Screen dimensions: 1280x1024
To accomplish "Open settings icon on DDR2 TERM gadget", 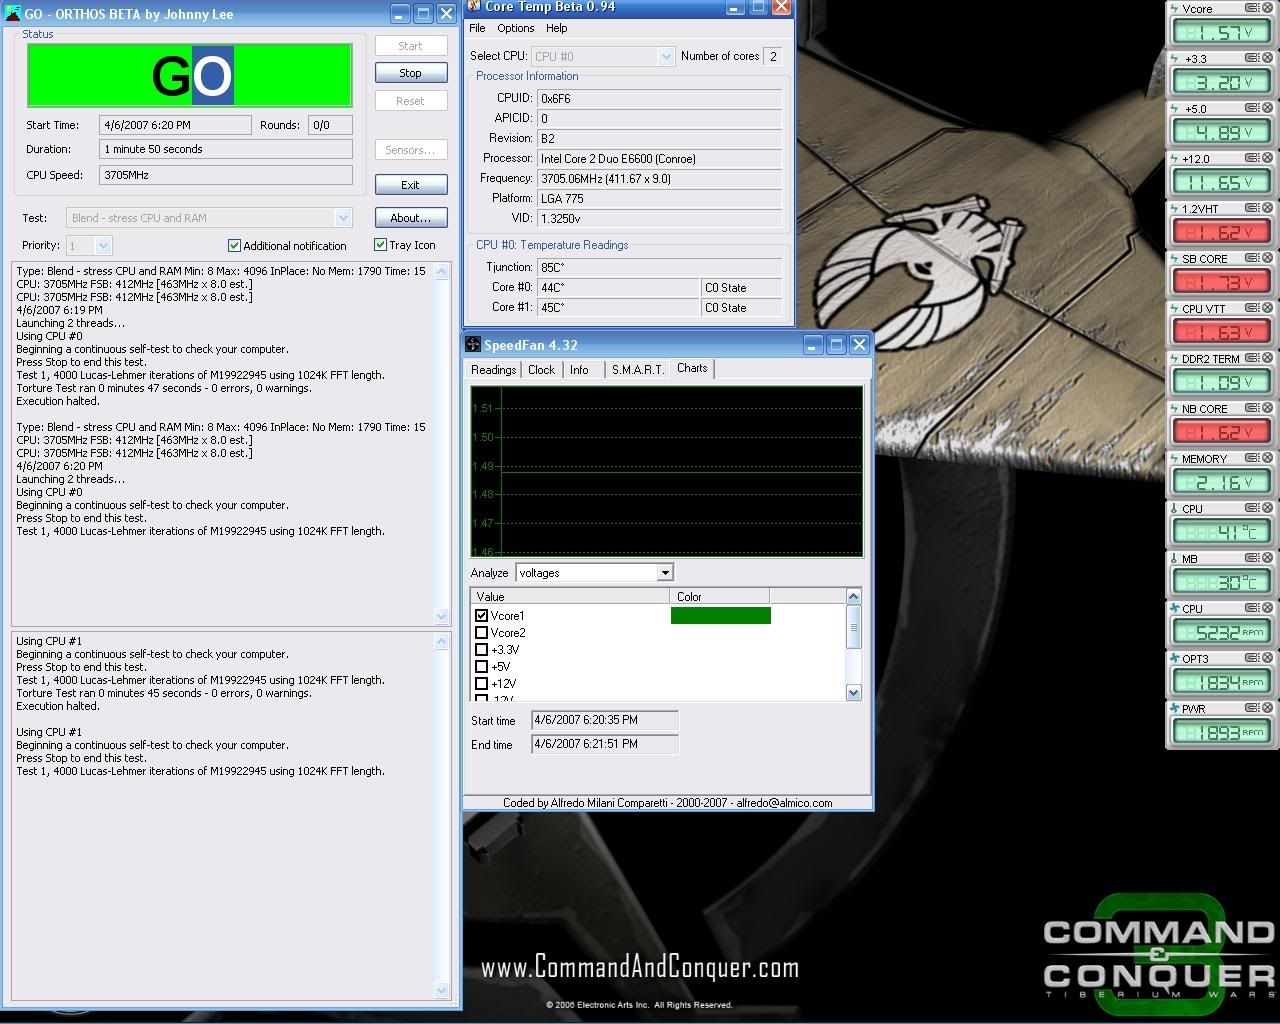I will 1252,358.
